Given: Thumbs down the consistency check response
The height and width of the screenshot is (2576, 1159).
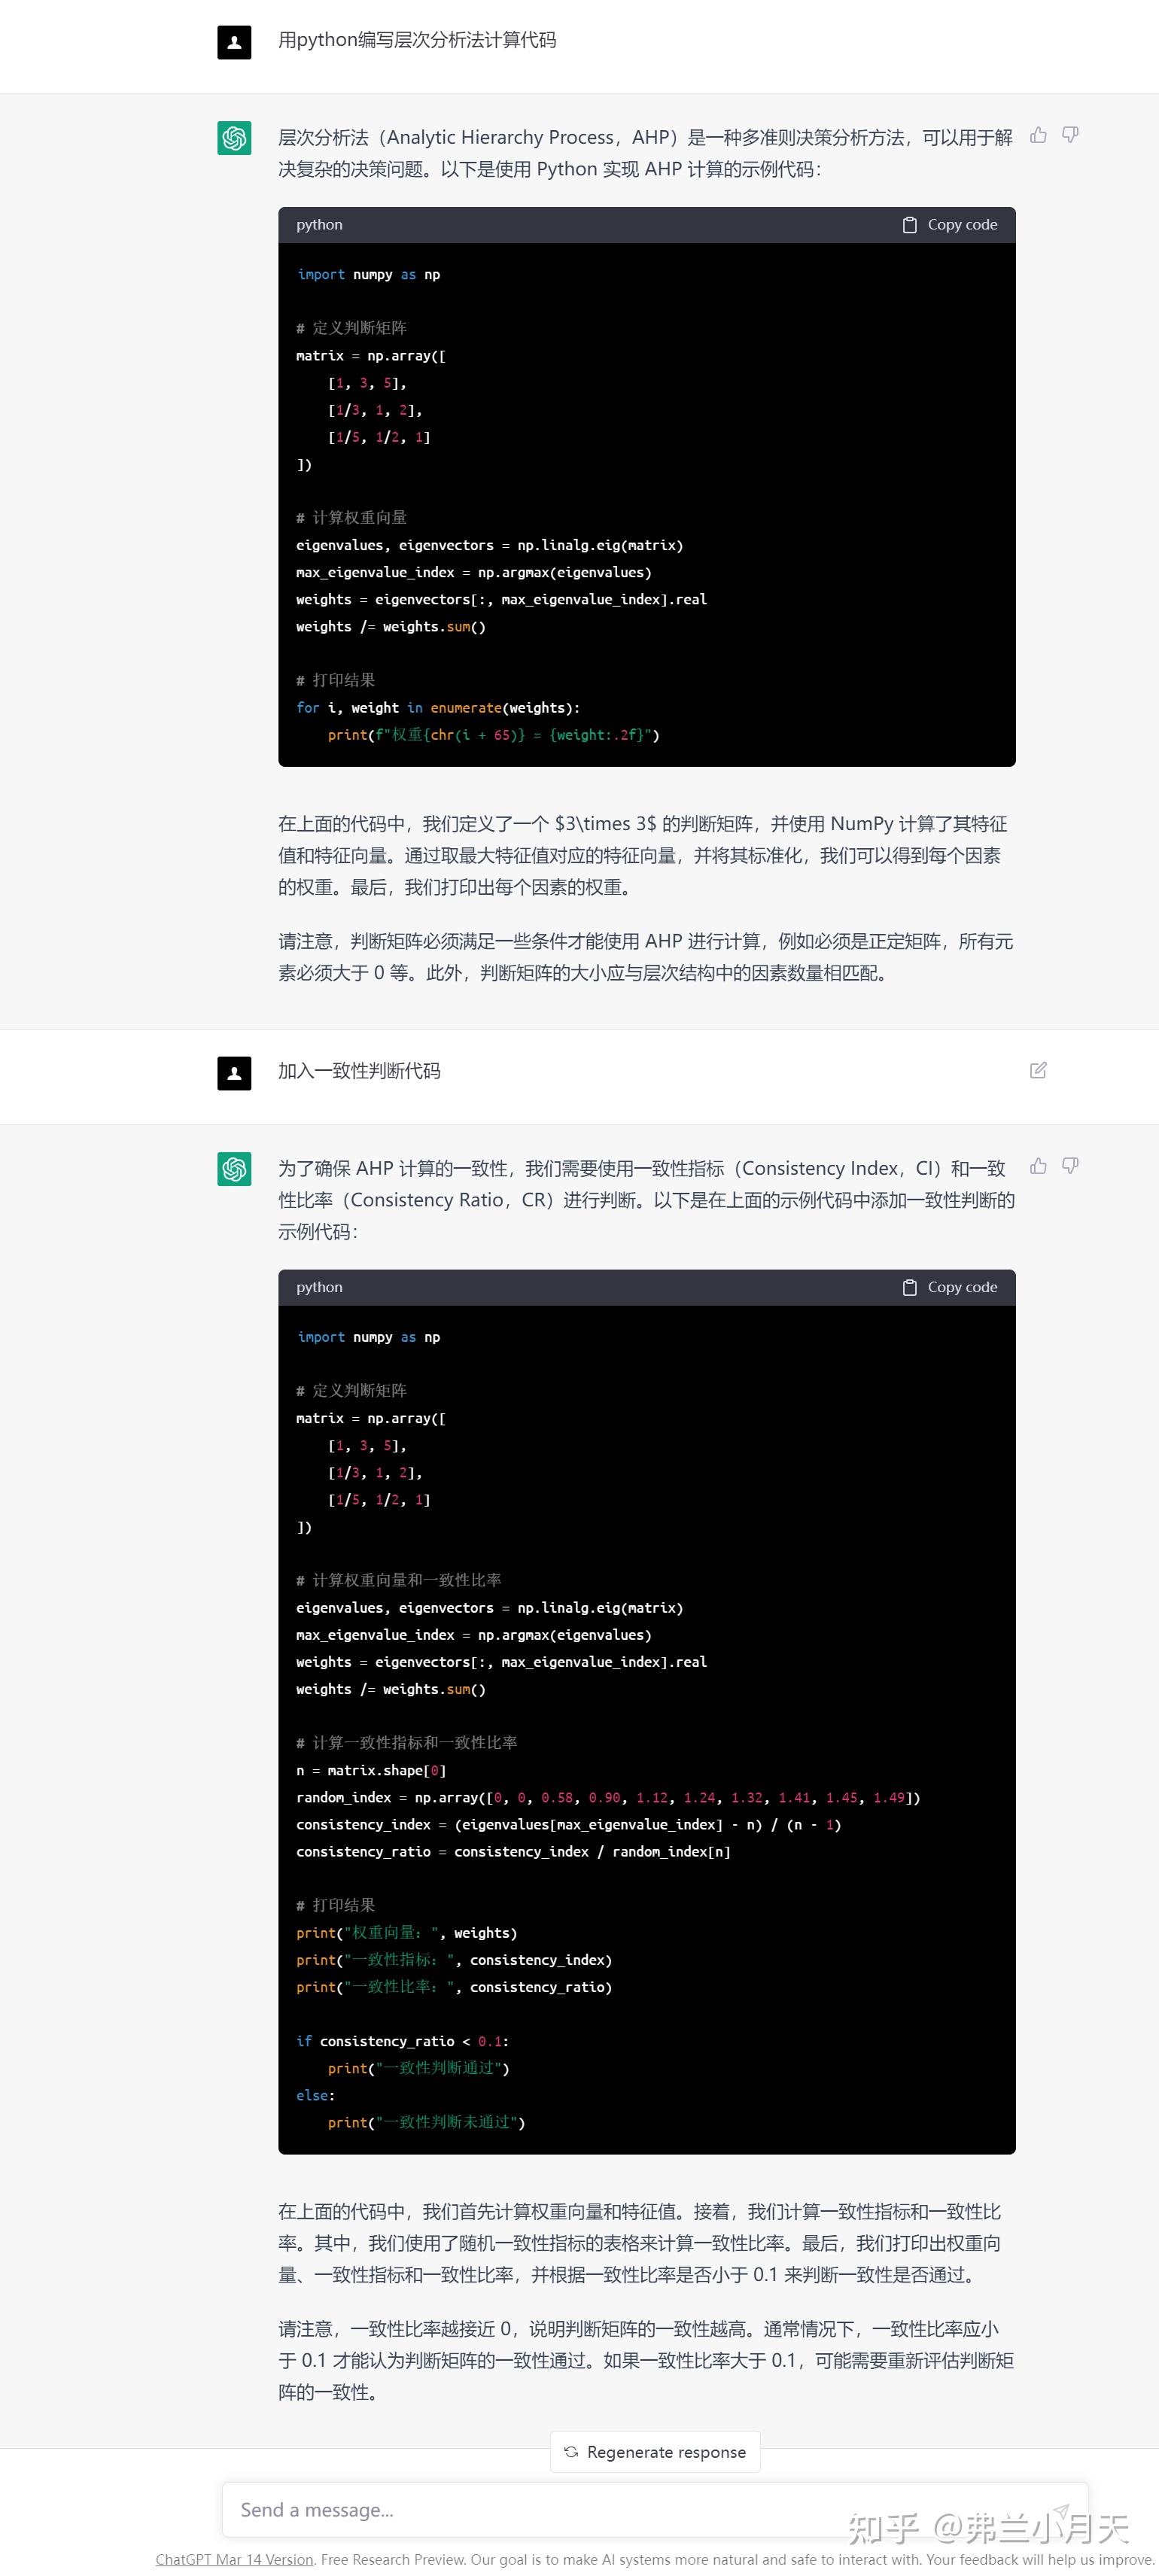Looking at the screenshot, I should pyautogui.click(x=1070, y=1166).
